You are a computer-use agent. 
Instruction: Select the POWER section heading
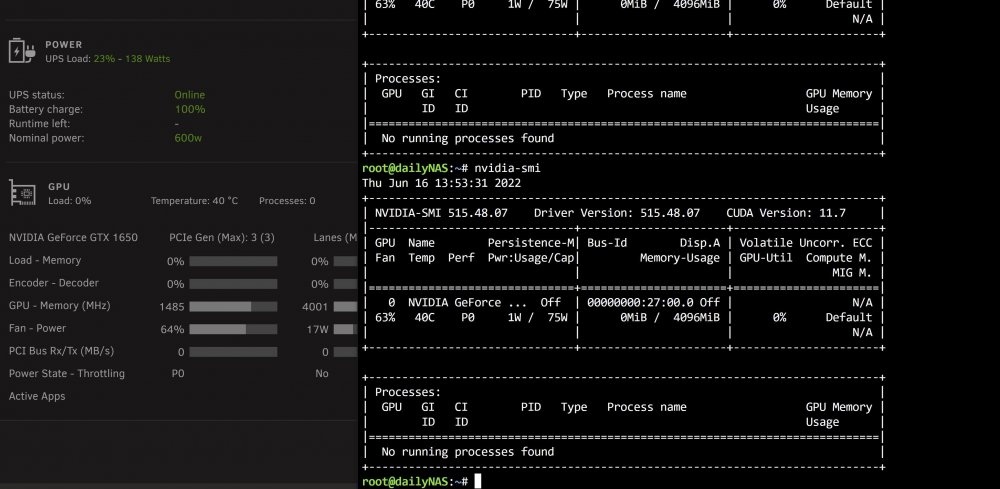(64, 45)
